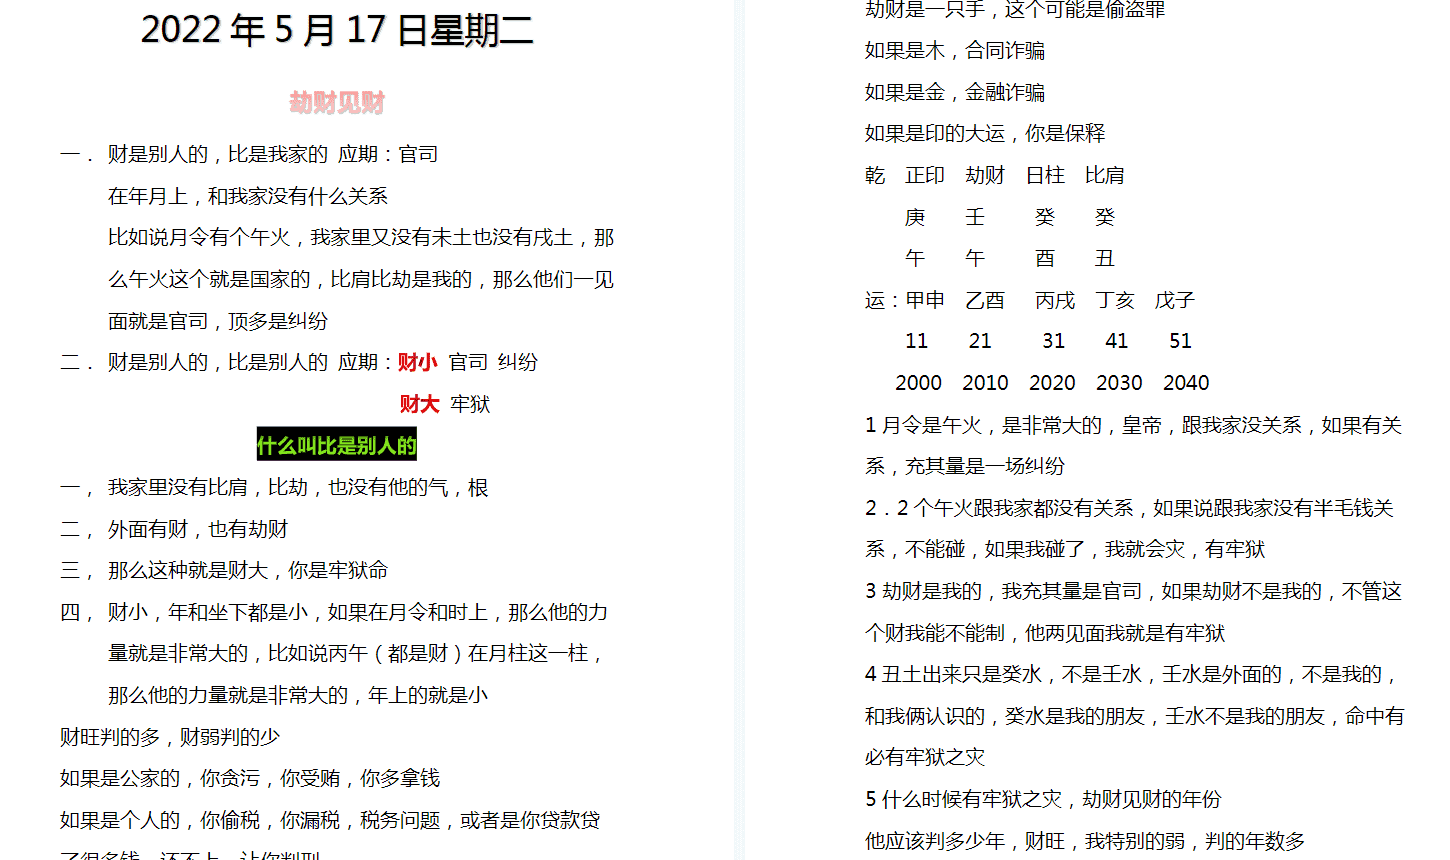Click "丙戌" in the 运 row
The image size is (1450, 860).
pos(1055,300)
